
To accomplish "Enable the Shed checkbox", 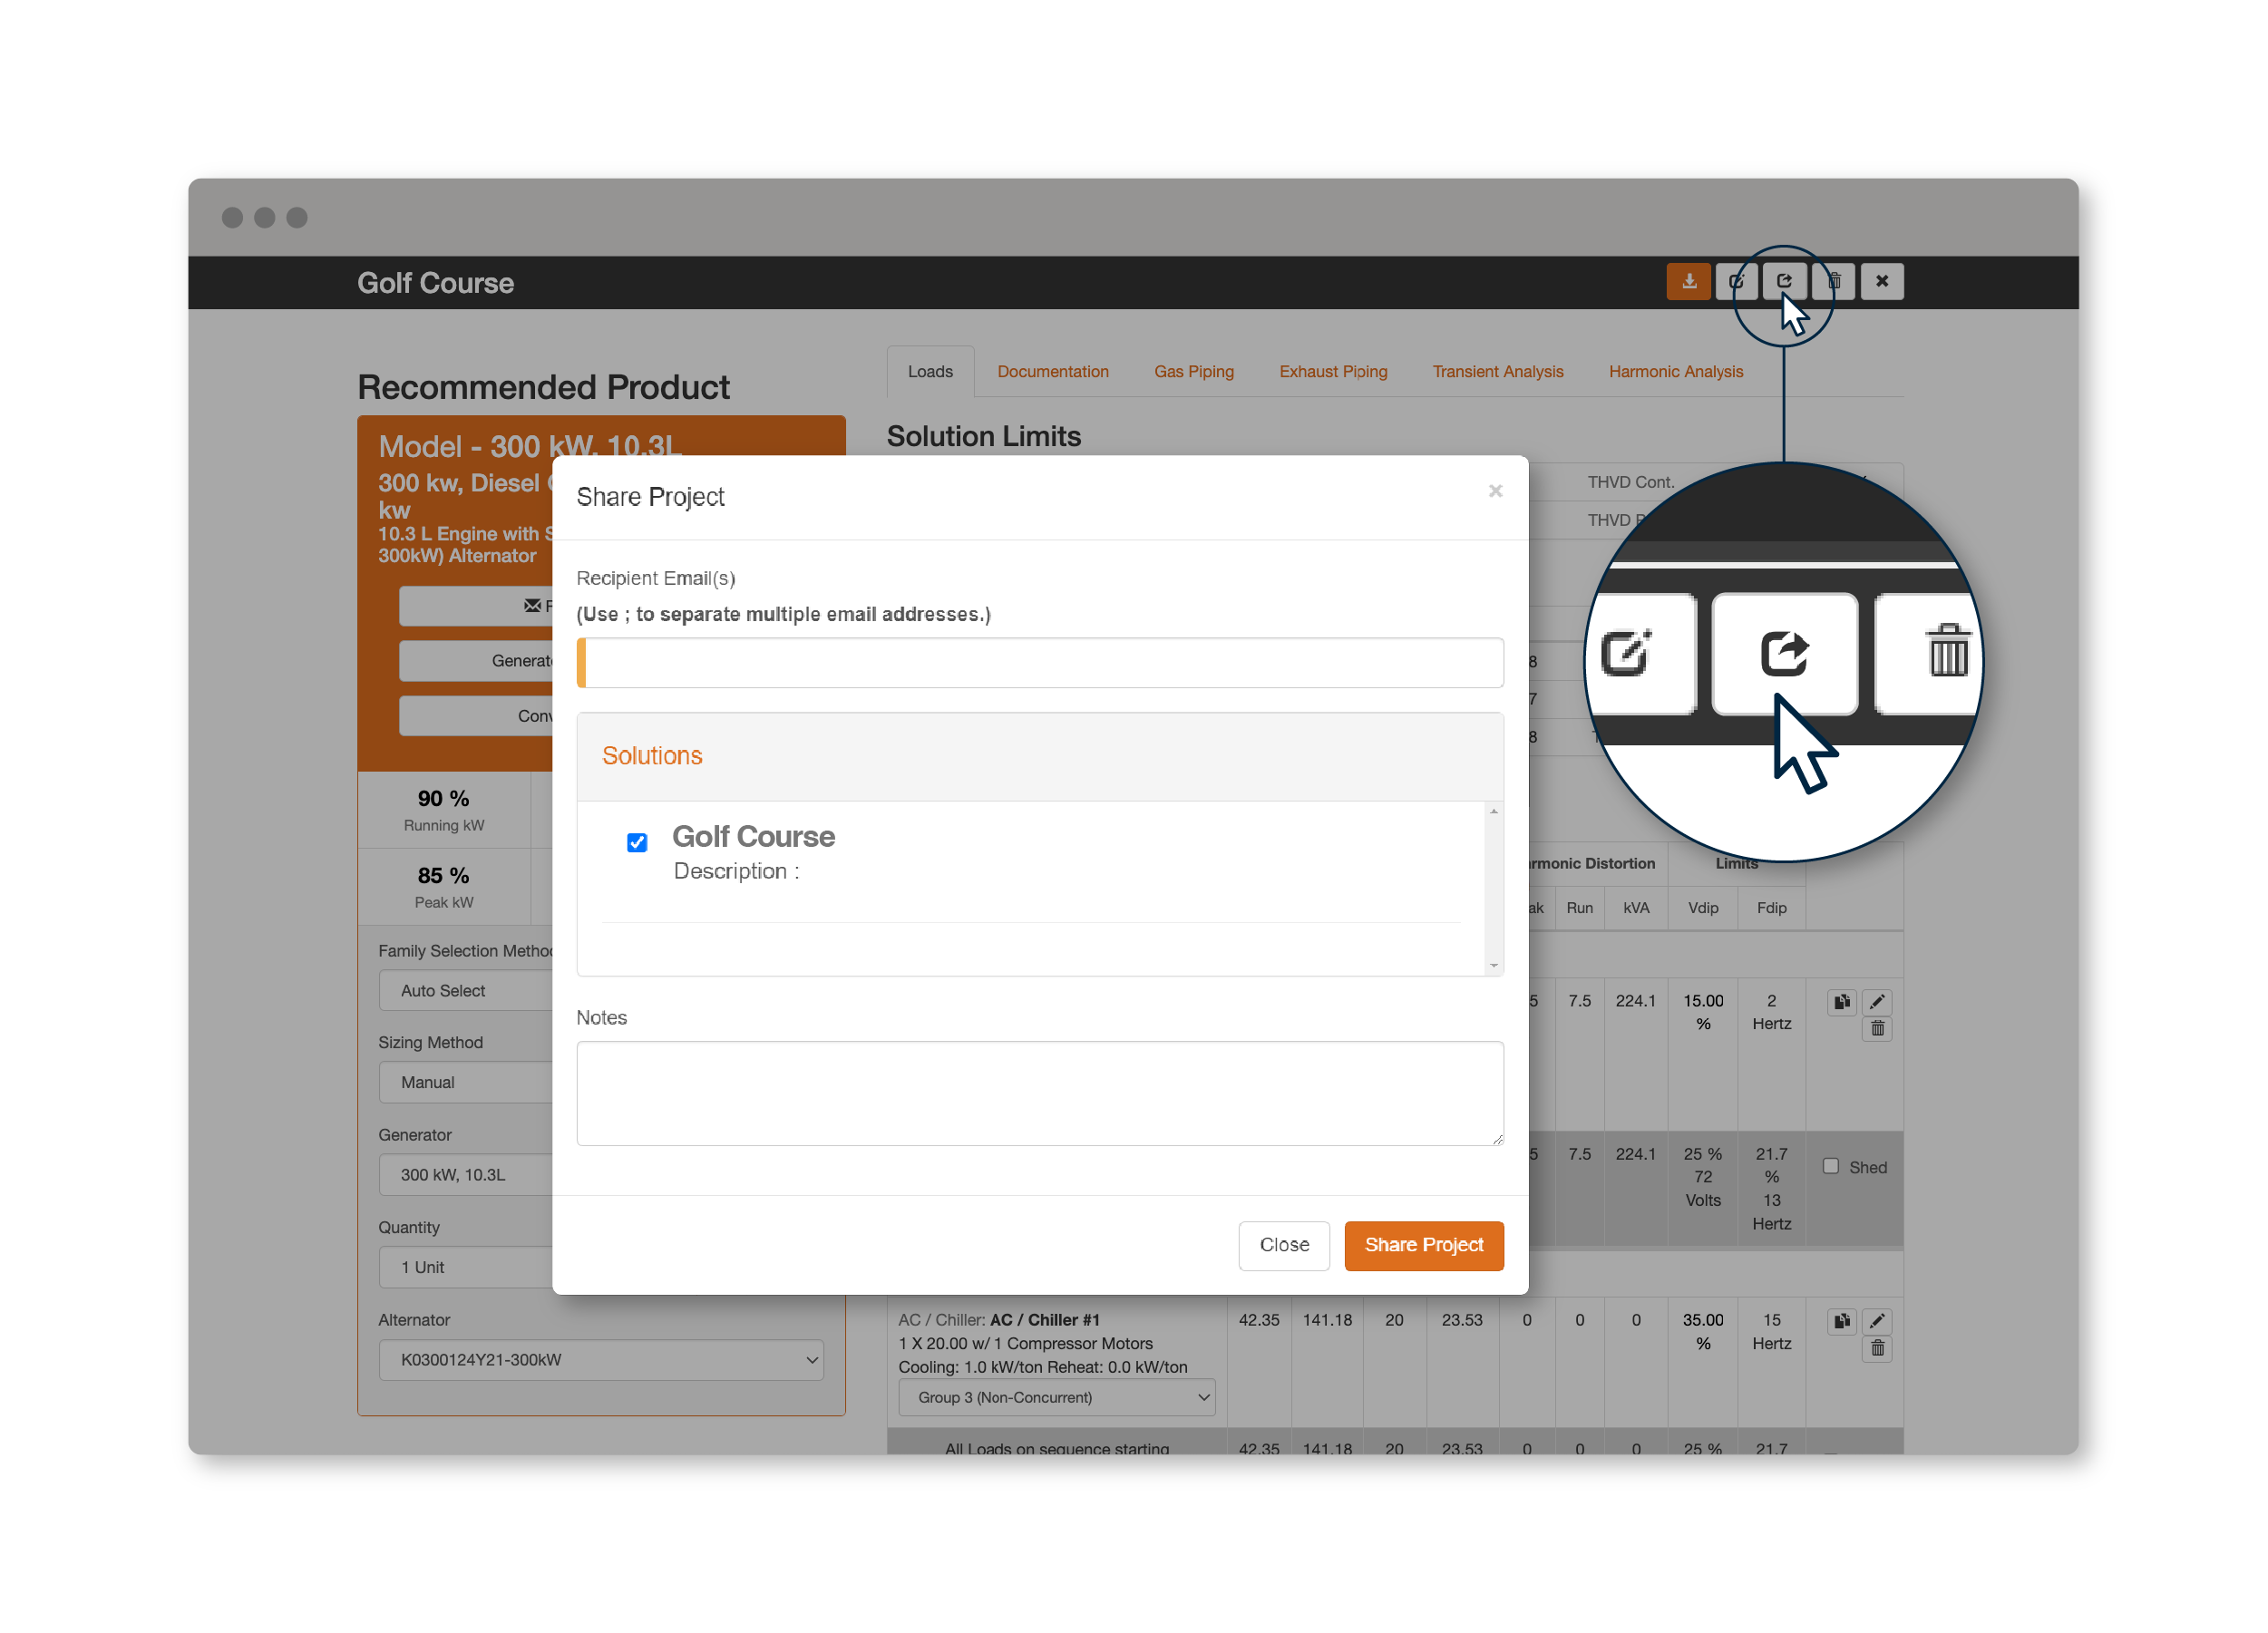I will [x=1830, y=1166].
